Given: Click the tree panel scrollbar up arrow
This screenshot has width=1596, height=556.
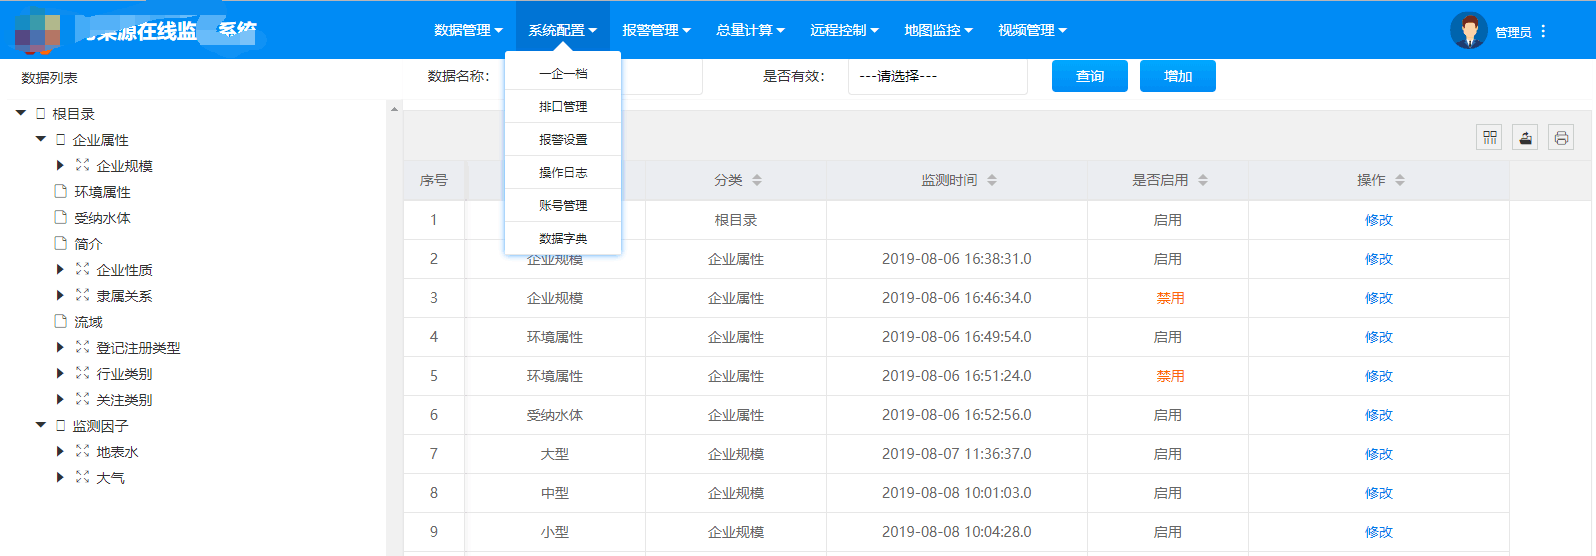Looking at the screenshot, I should [394, 109].
